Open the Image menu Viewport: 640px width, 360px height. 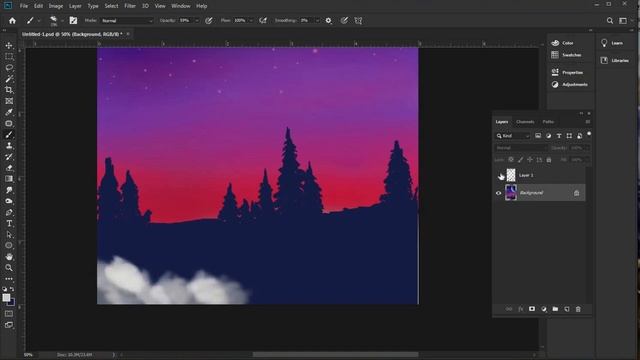point(56,6)
